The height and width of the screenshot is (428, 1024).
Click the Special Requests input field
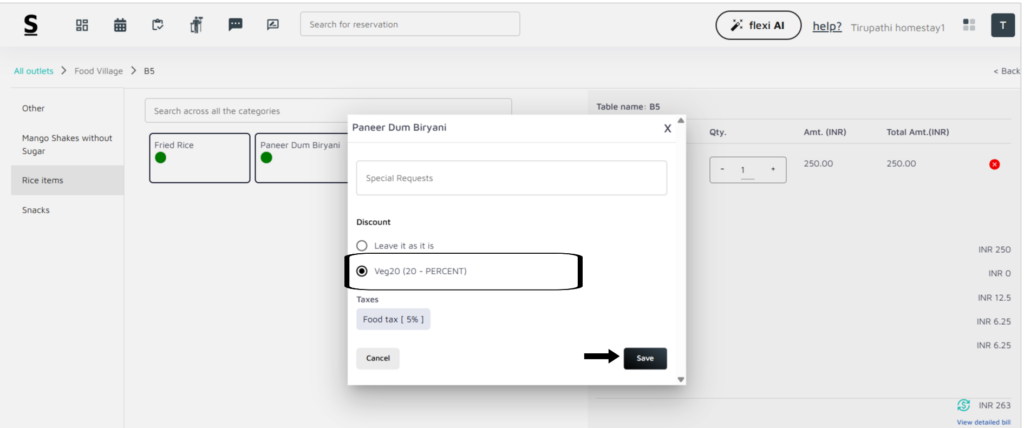point(511,178)
